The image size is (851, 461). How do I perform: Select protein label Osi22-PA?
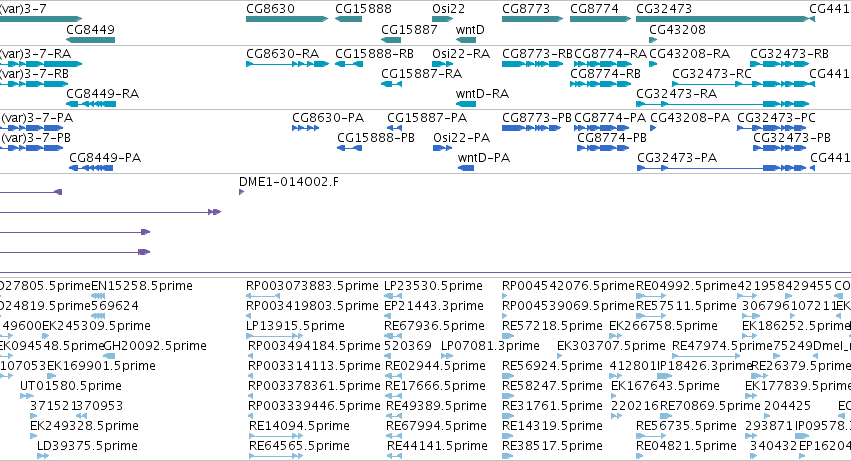[461, 138]
